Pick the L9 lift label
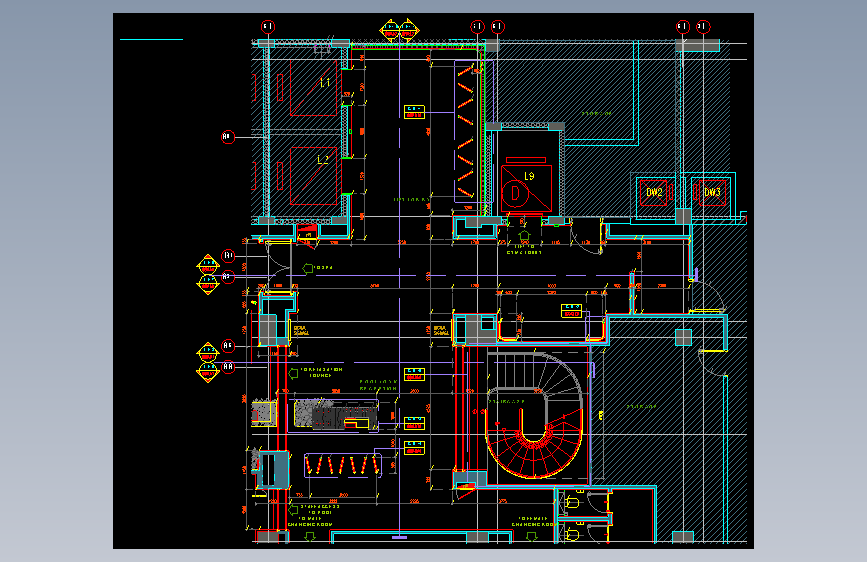 click(x=529, y=176)
